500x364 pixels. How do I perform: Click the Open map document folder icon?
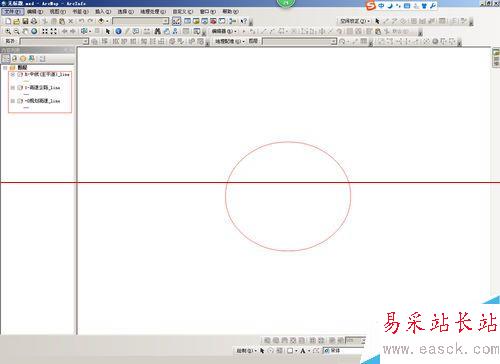(16, 21)
